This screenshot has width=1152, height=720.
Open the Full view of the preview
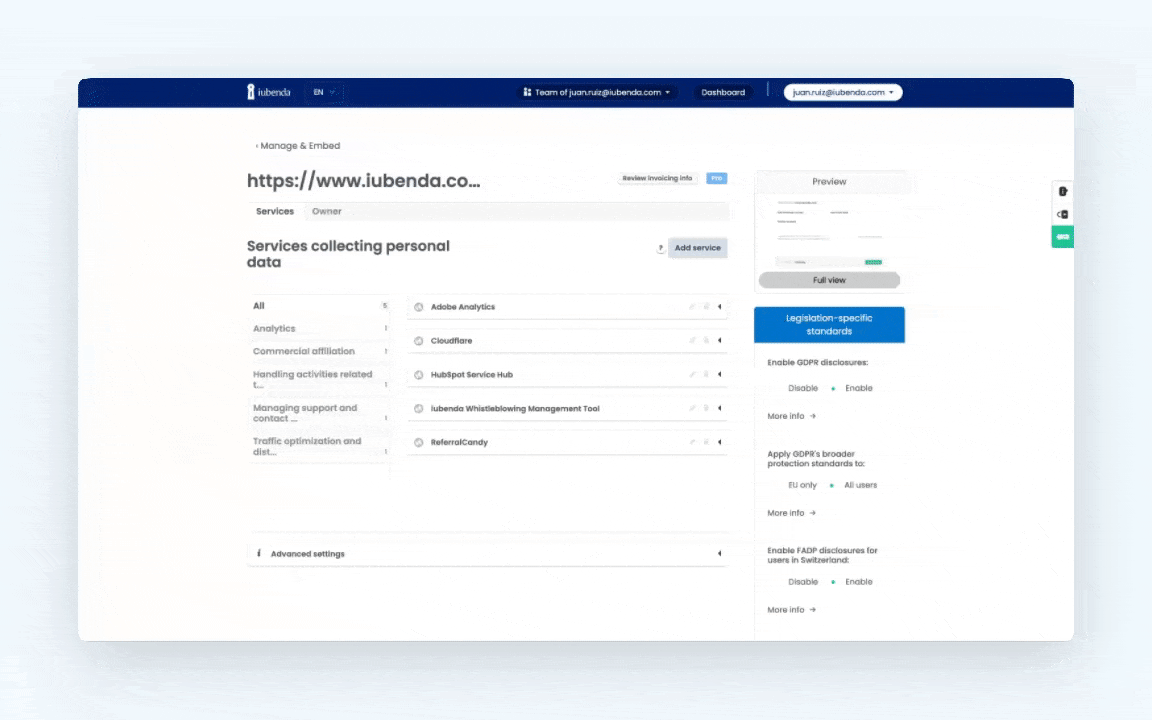tap(829, 280)
